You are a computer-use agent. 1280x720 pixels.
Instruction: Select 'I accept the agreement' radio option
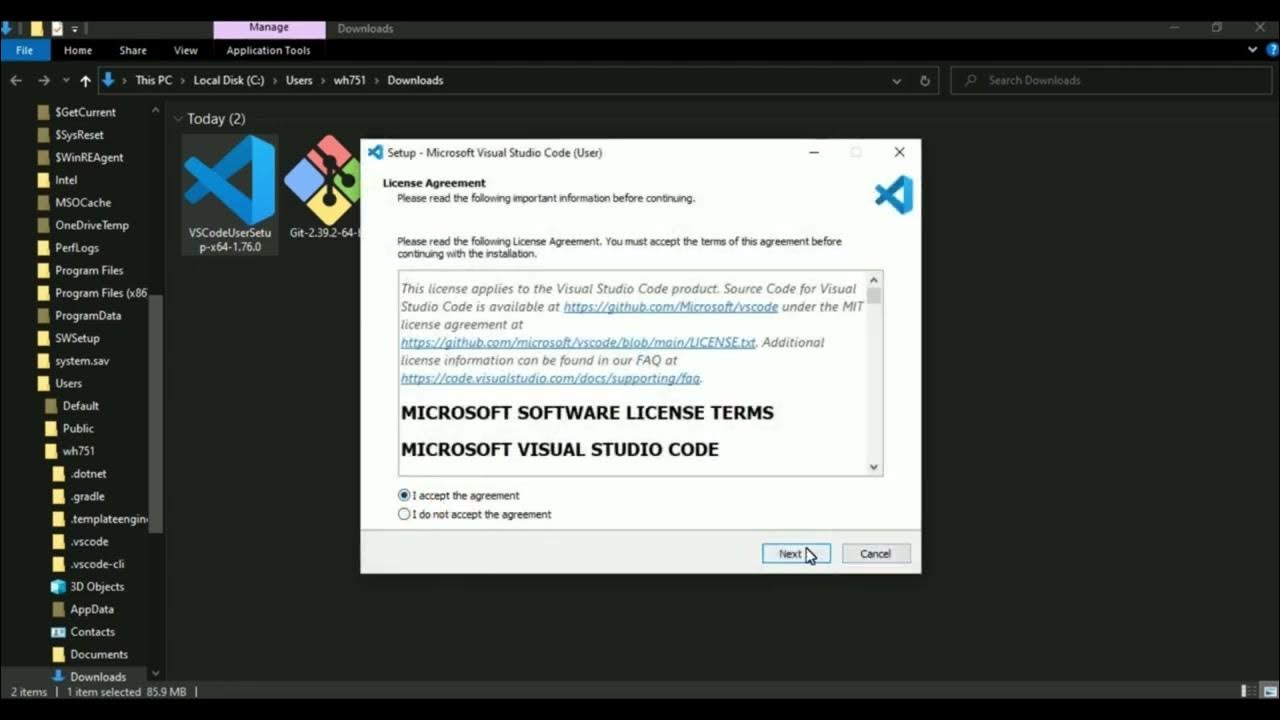pyautogui.click(x=458, y=495)
